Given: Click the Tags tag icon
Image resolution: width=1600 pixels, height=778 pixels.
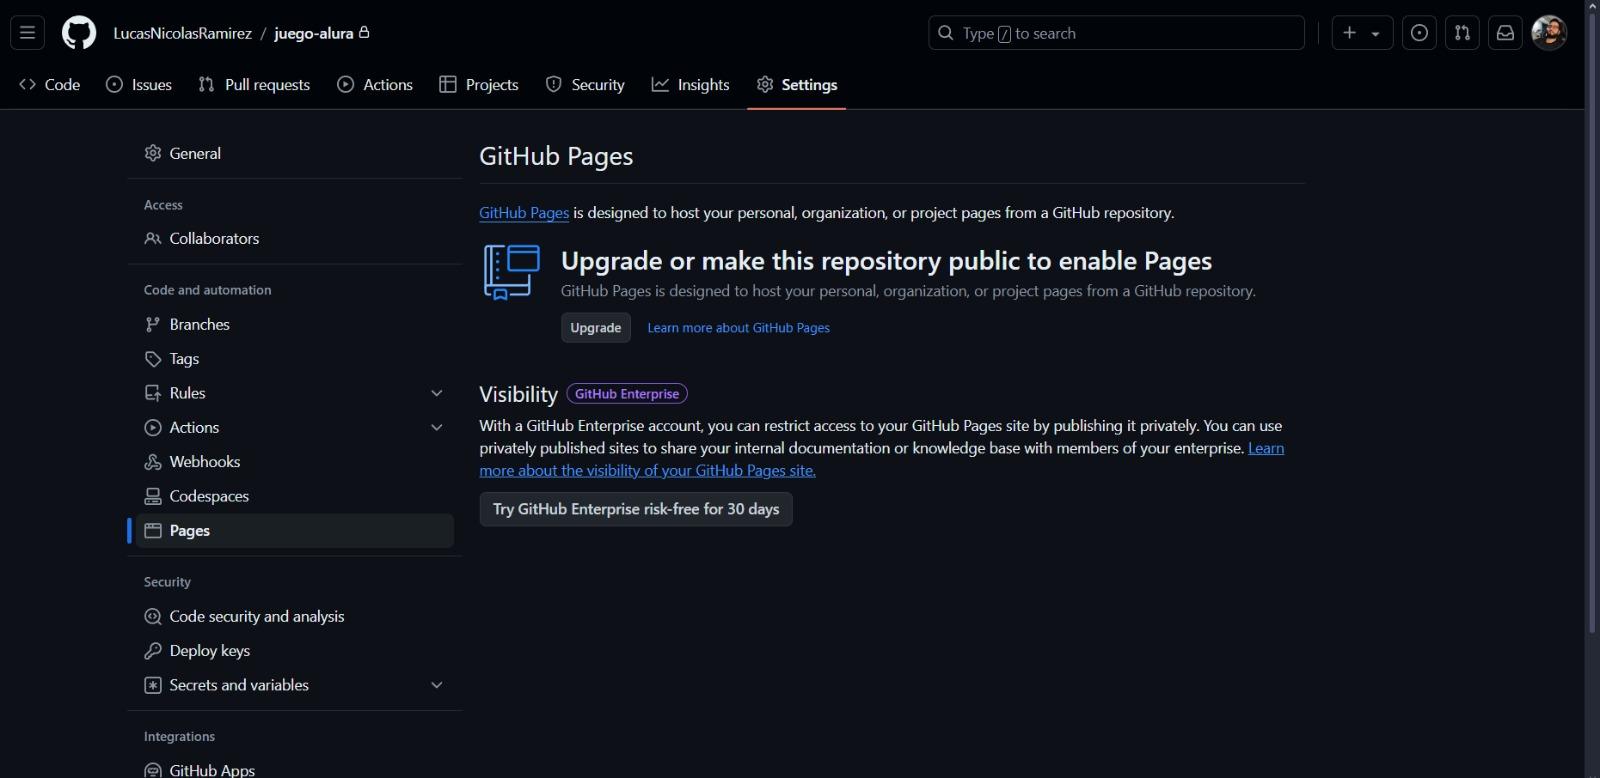Looking at the screenshot, I should pyautogui.click(x=153, y=359).
